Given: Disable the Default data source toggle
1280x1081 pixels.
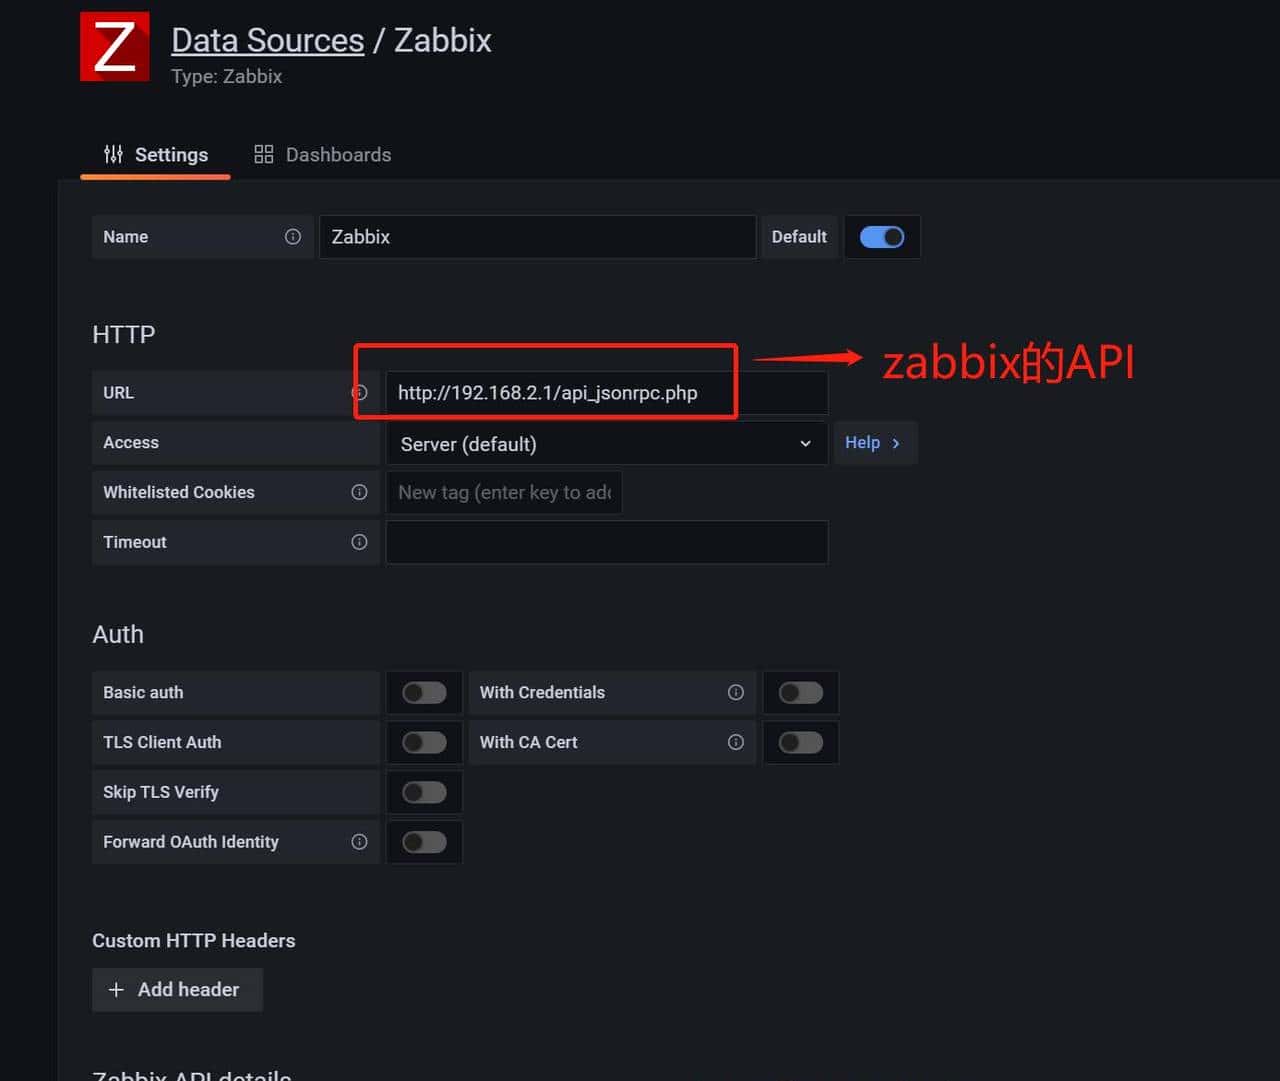Looking at the screenshot, I should pyautogui.click(x=882, y=237).
